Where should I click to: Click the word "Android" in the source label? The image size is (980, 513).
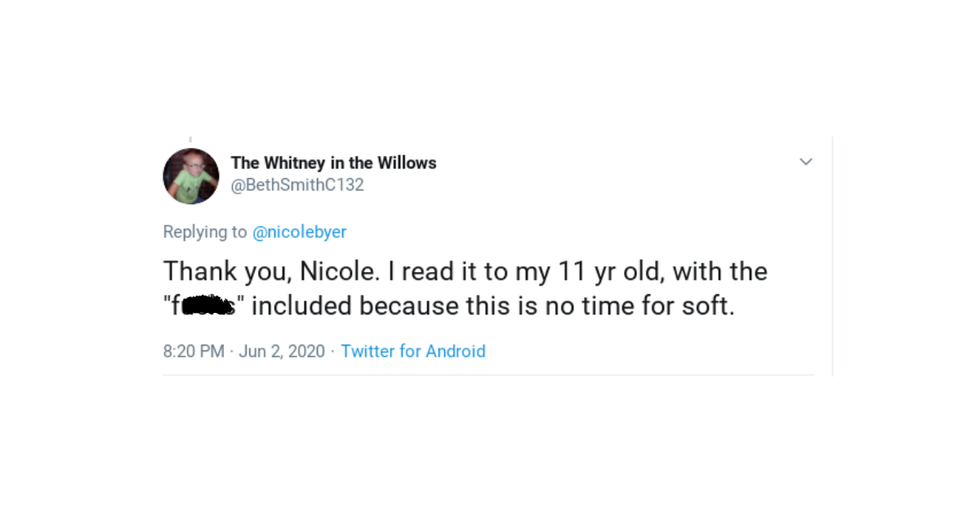pos(456,351)
